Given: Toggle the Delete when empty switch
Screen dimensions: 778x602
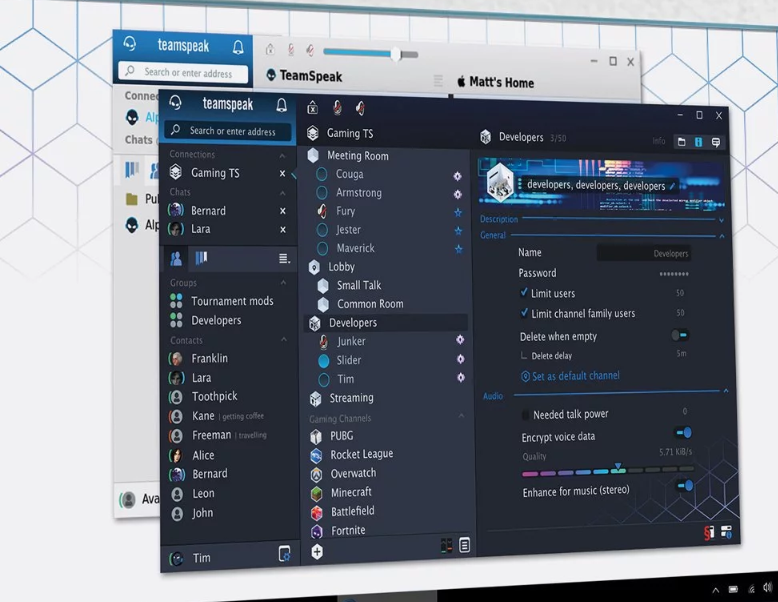Looking at the screenshot, I should (x=679, y=335).
